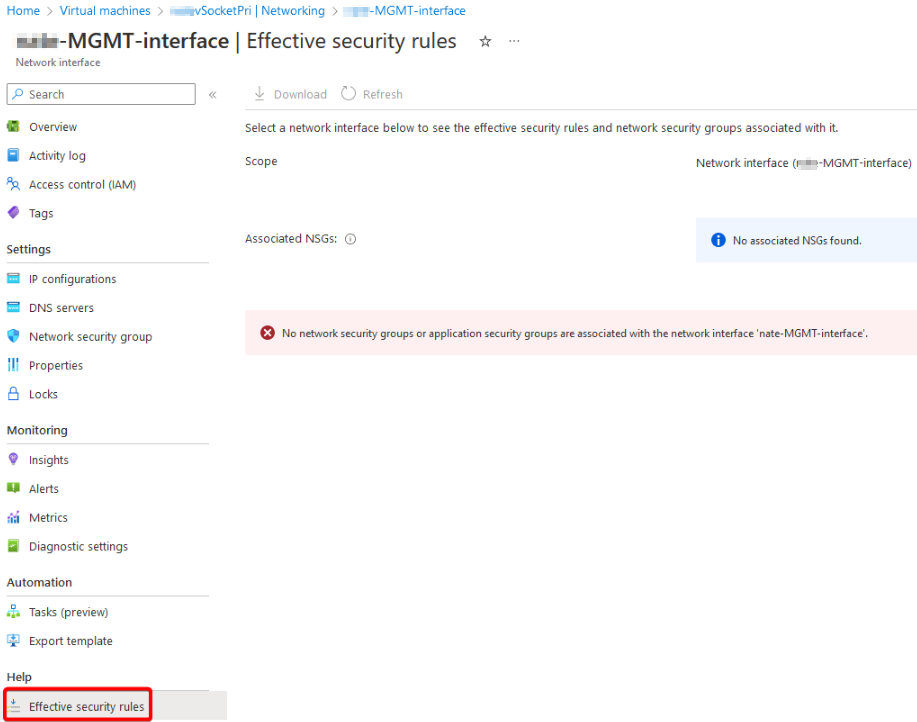Viewport: 917px width, 722px height.
Task: Collapse the sidebar with the double chevron
Action: pyautogui.click(x=213, y=95)
